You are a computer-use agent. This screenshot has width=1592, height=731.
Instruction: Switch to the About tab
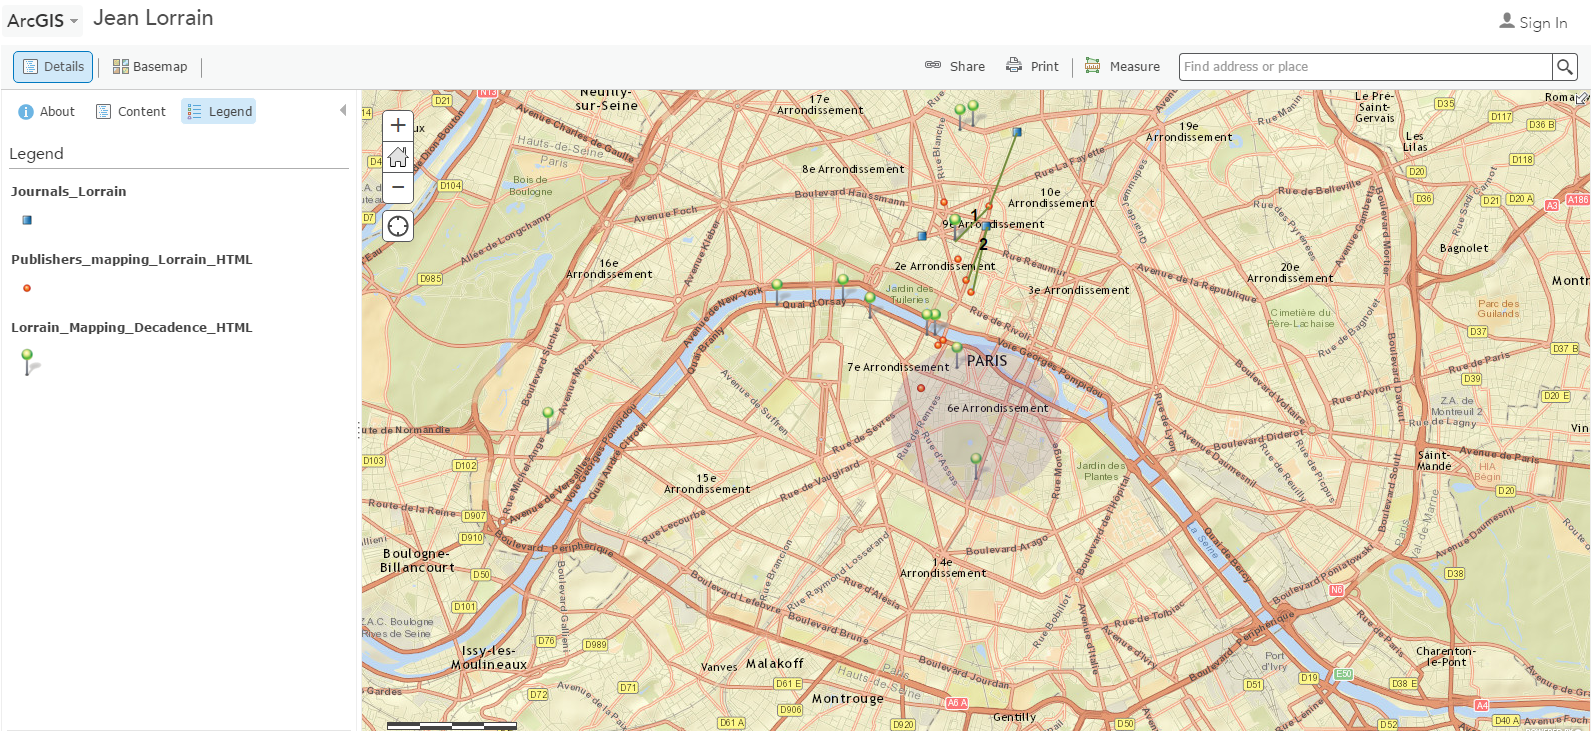[x=47, y=112]
